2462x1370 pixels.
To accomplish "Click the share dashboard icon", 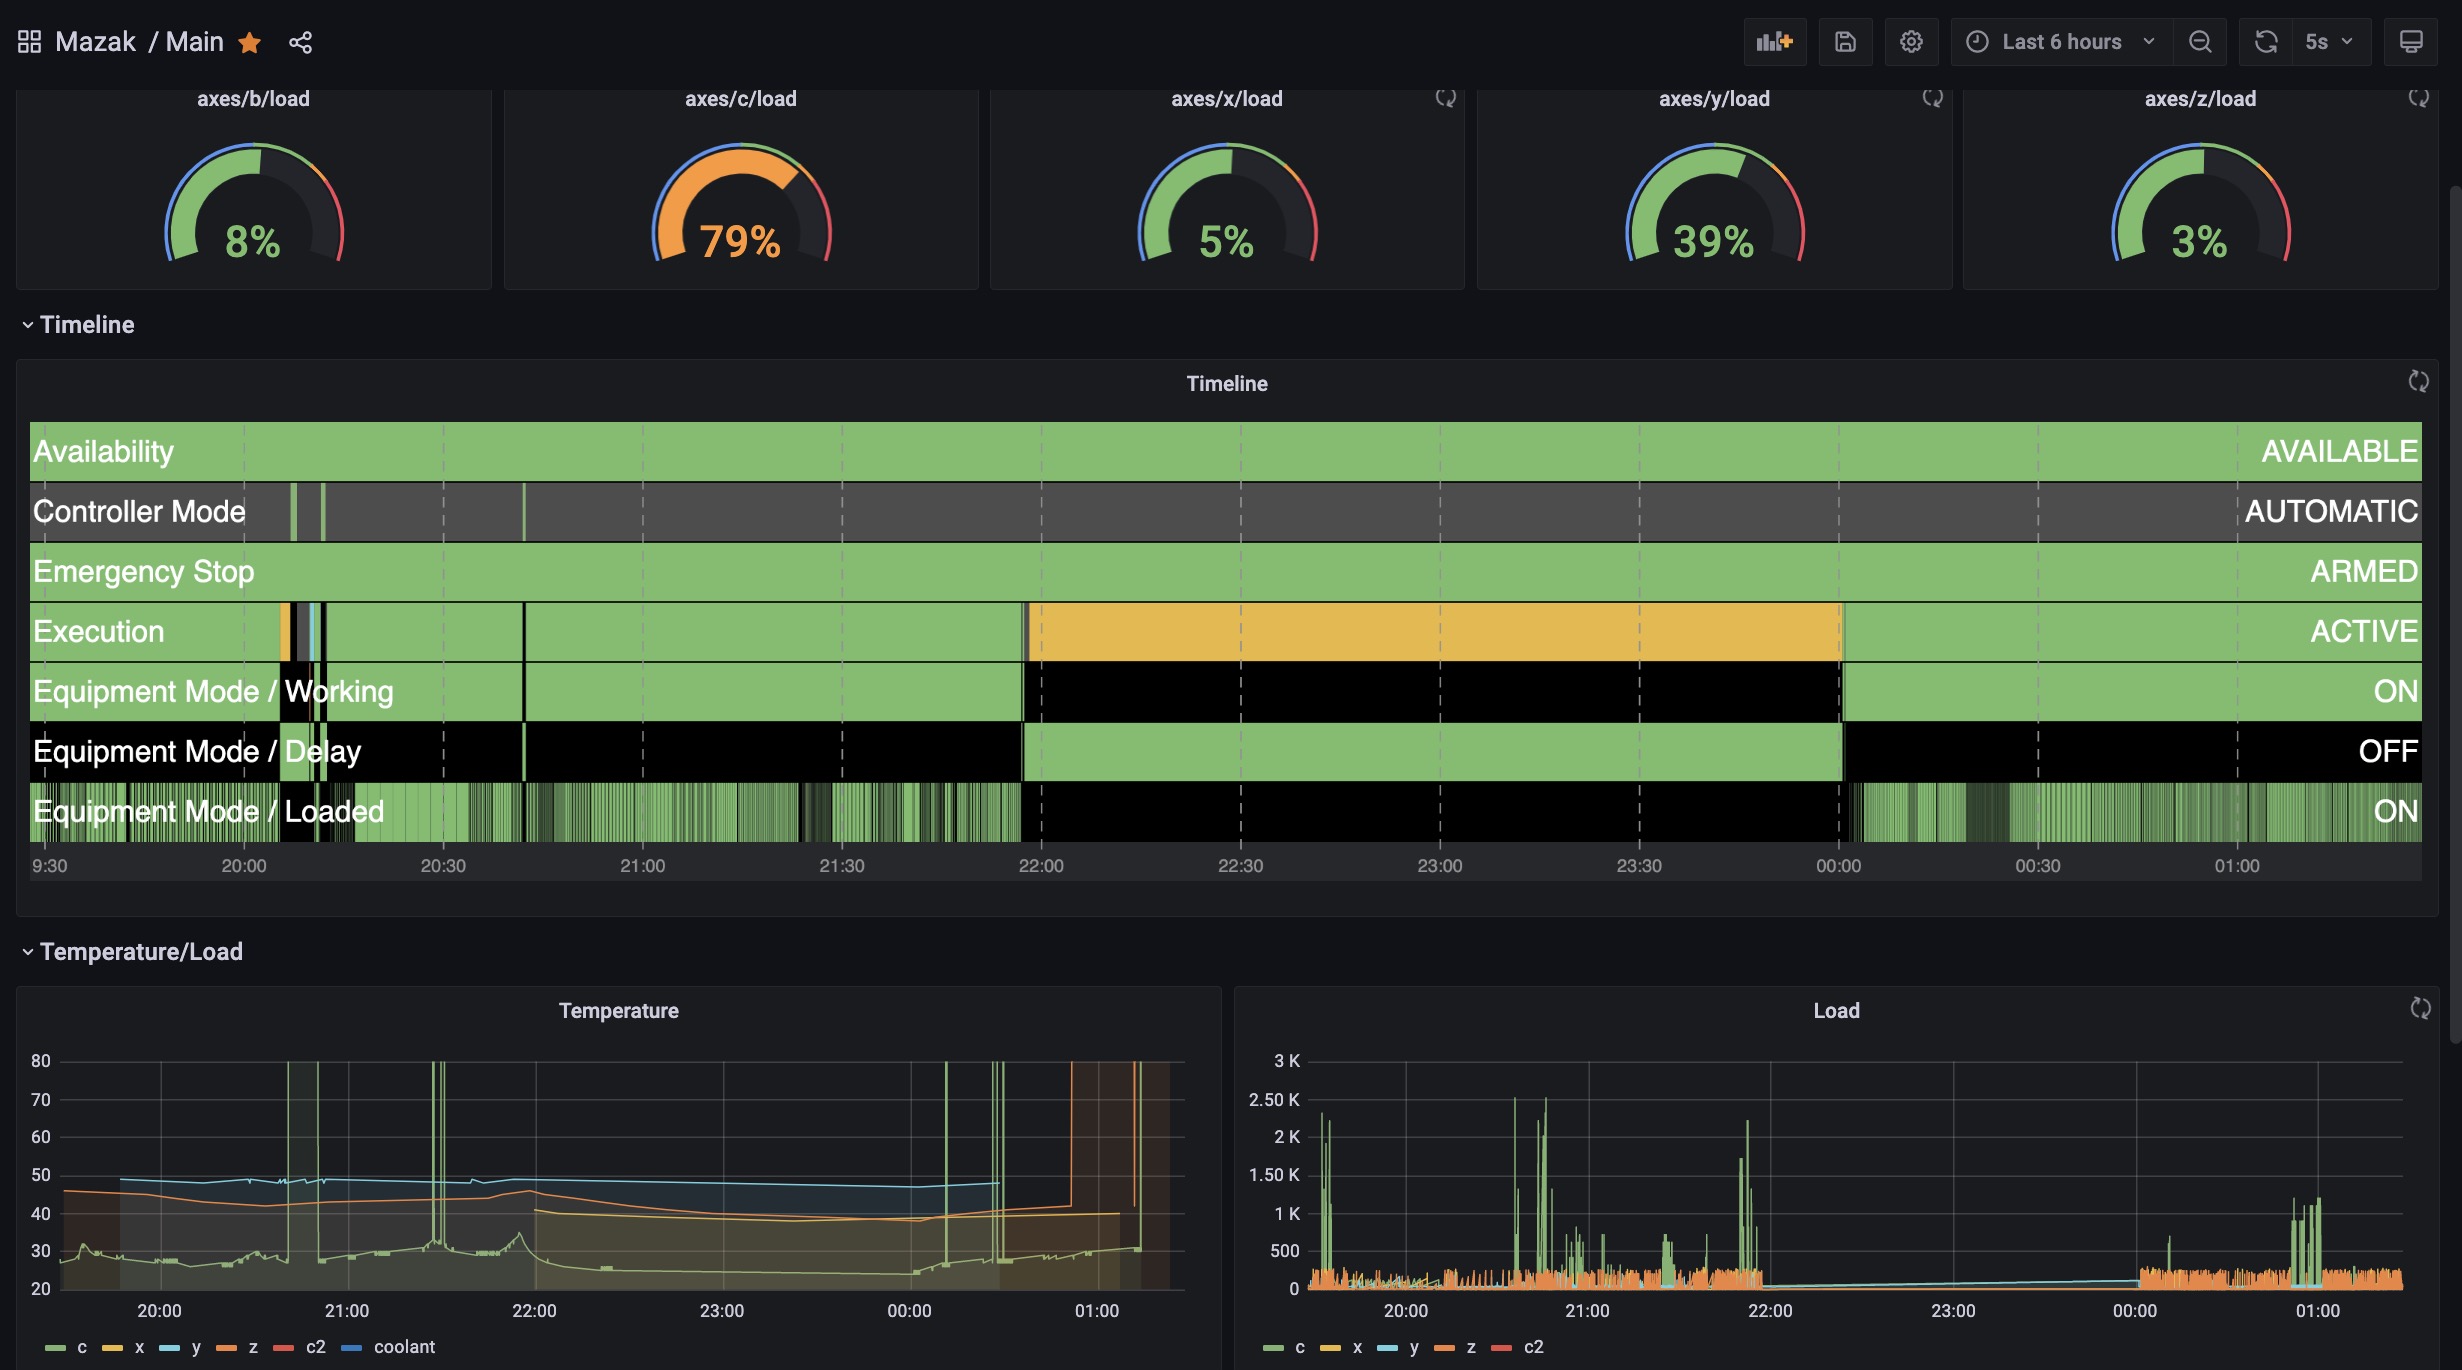I will click(300, 42).
